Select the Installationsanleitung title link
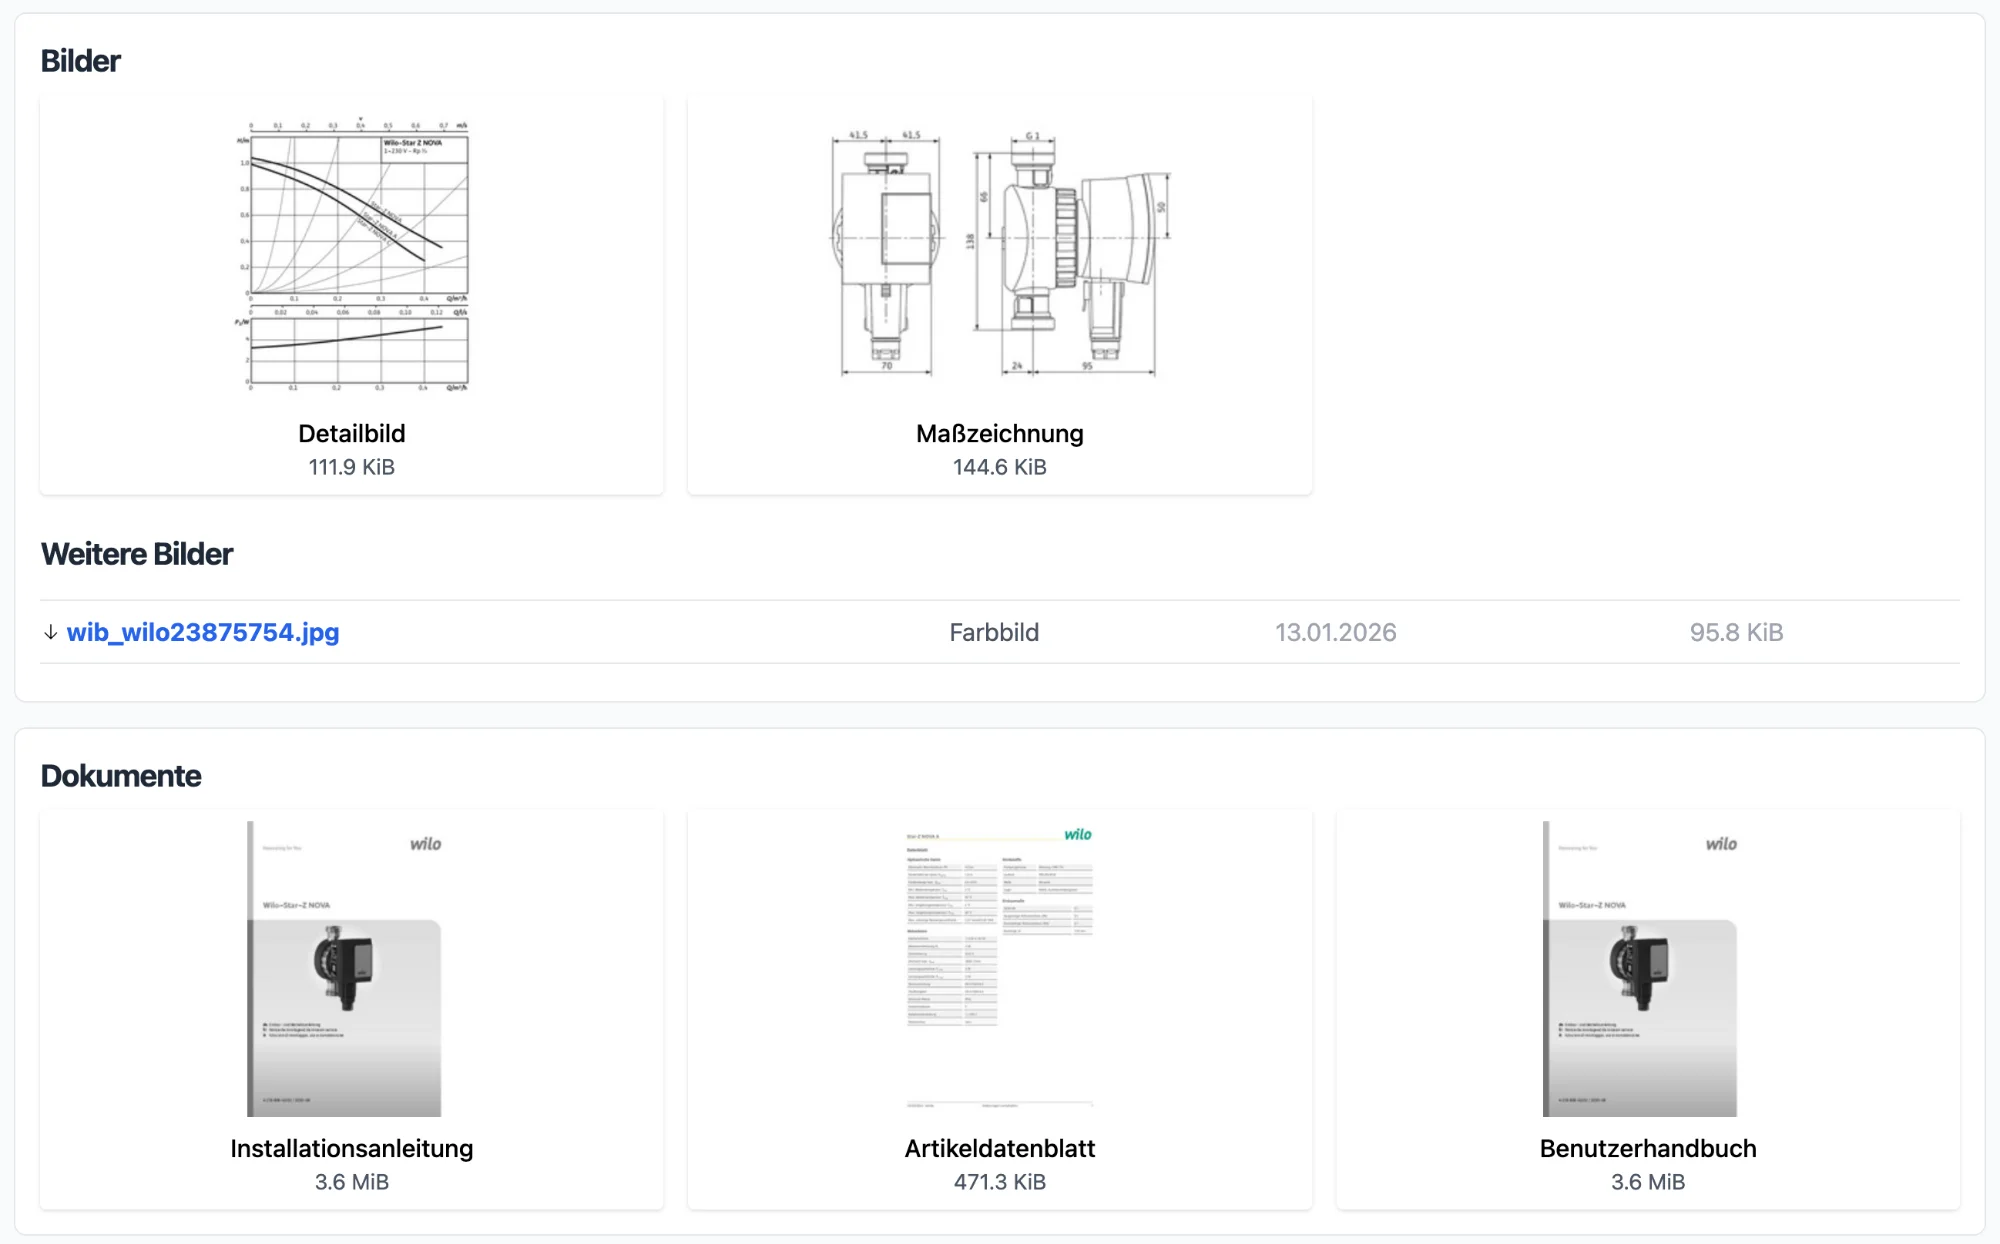Screen dimensions: 2000x1244 coord(351,1148)
